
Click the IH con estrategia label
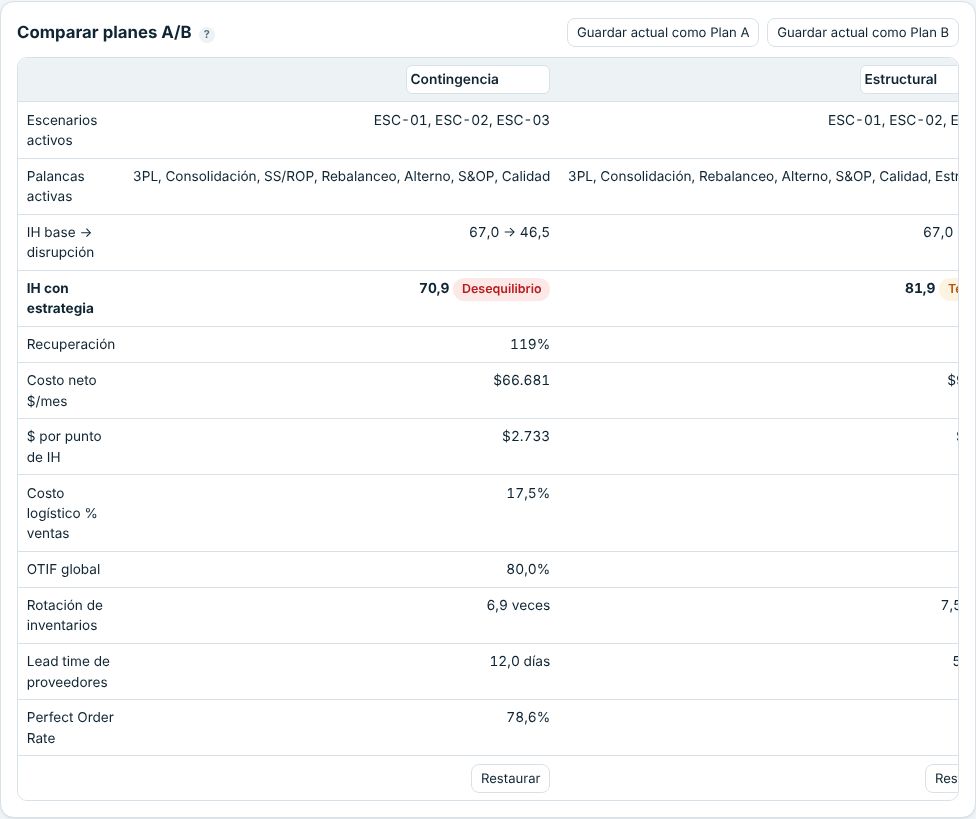pos(60,298)
